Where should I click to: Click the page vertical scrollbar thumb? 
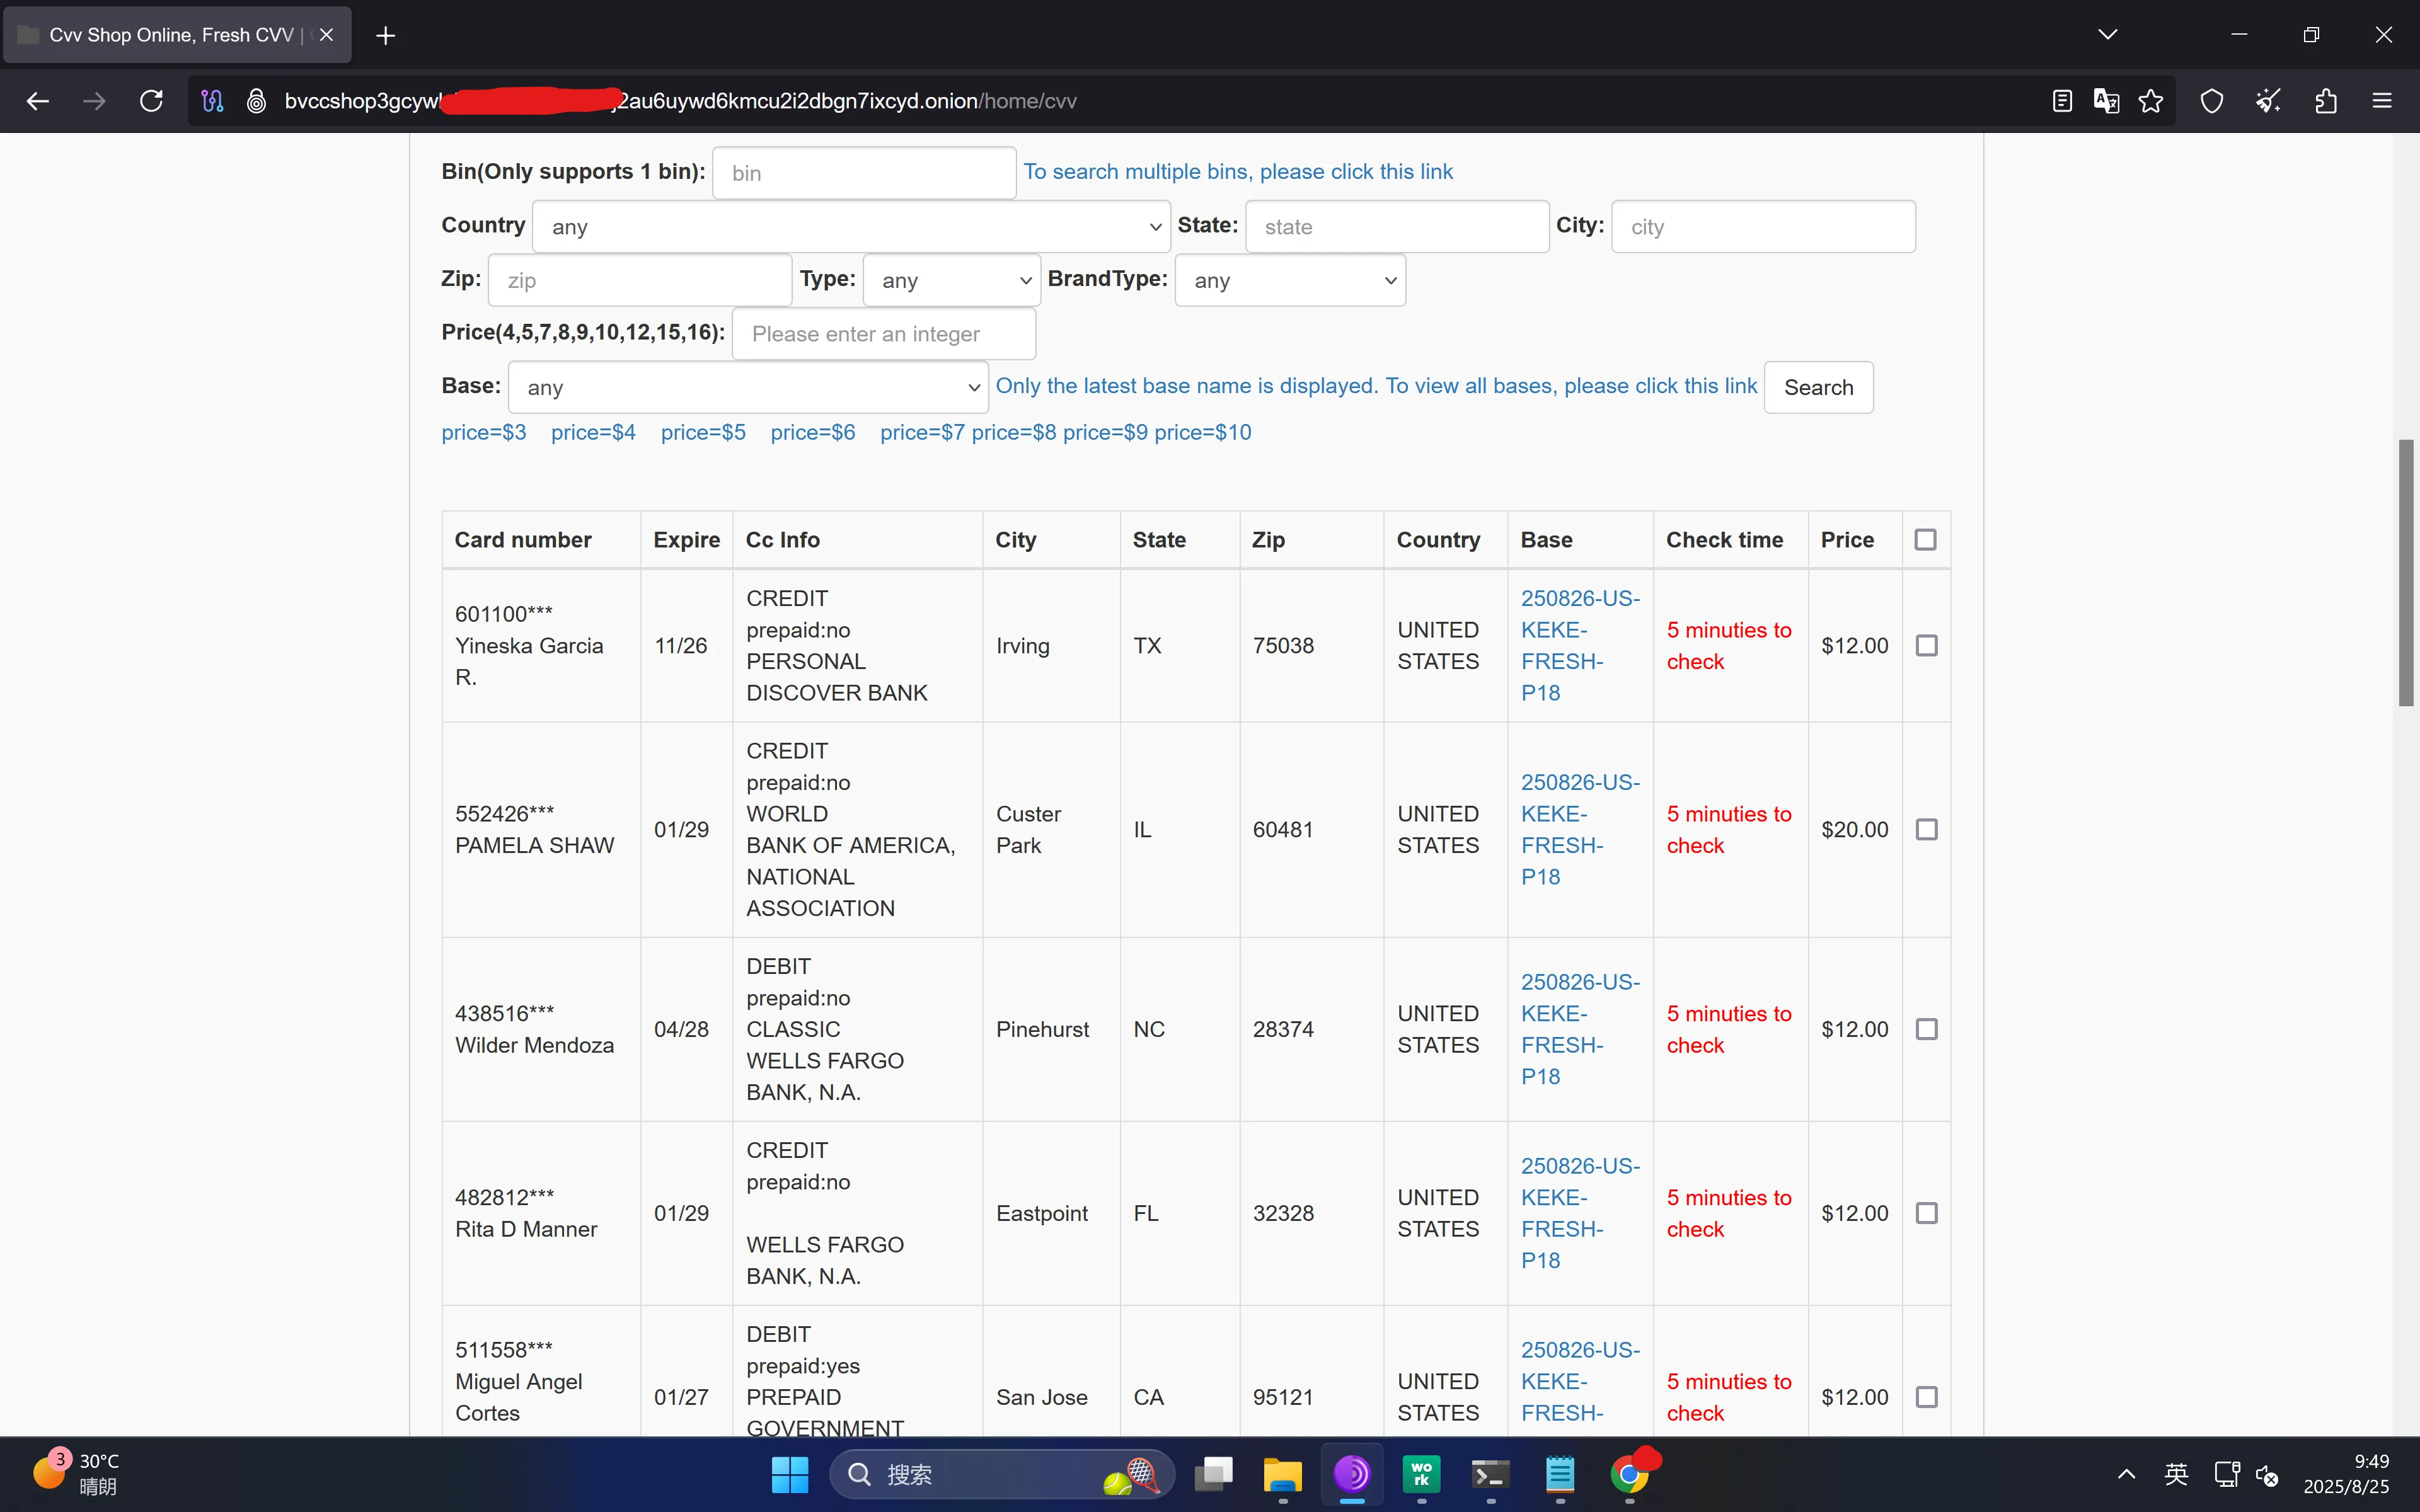coord(2406,572)
